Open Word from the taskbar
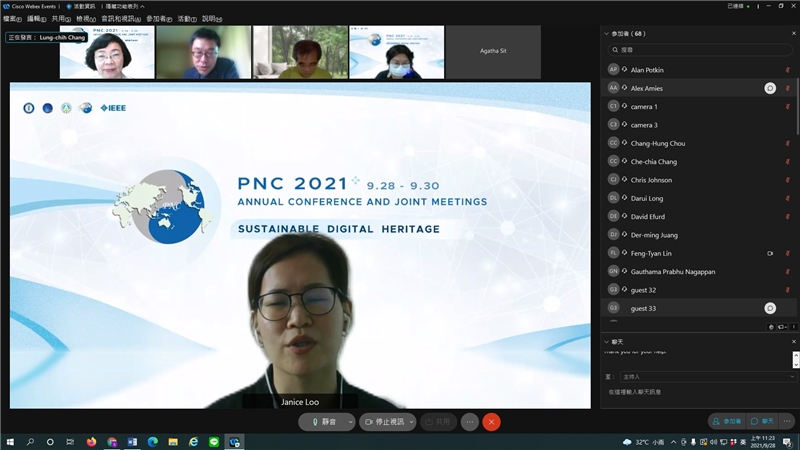The height and width of the screenshot is (450, 800). pyautogui.click(x=132, y=442)
